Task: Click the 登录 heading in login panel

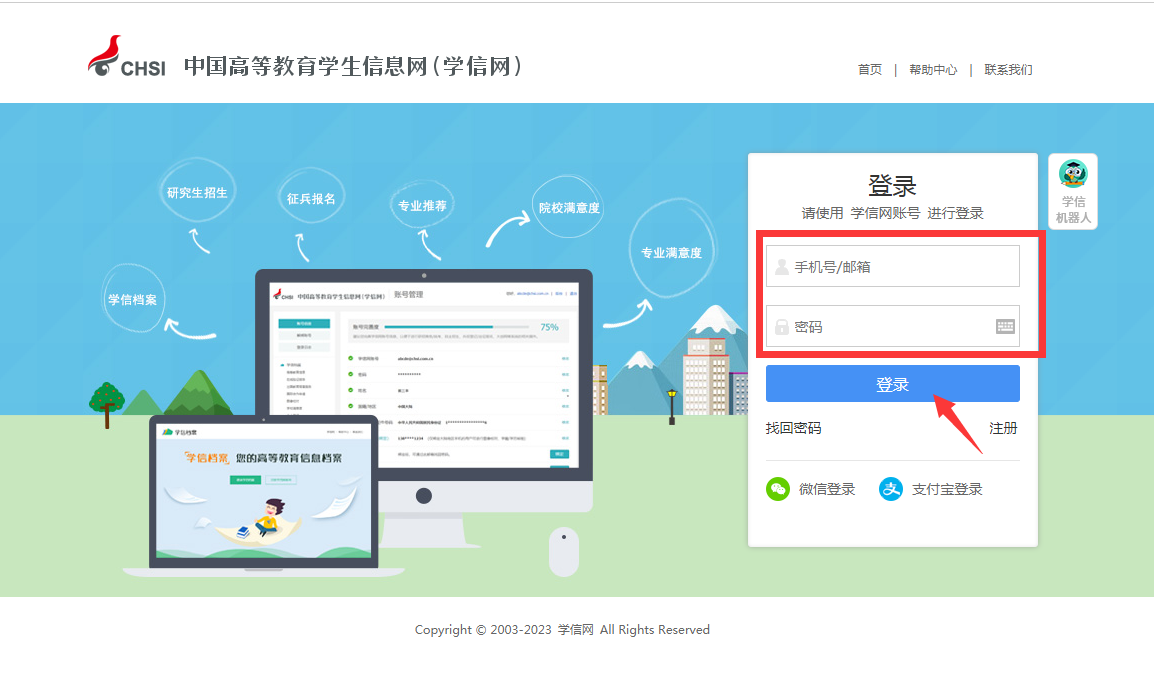Action: (x=892, y=185)
